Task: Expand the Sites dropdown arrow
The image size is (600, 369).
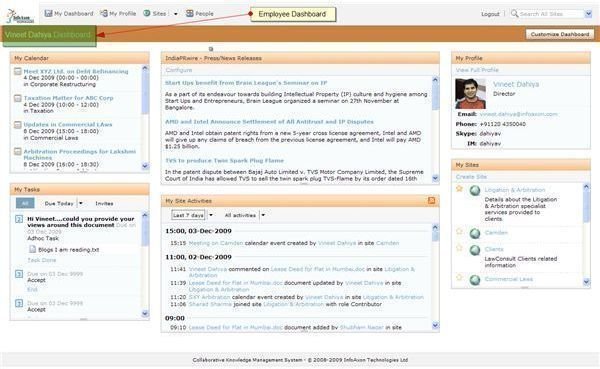Action: coord(176,14)
